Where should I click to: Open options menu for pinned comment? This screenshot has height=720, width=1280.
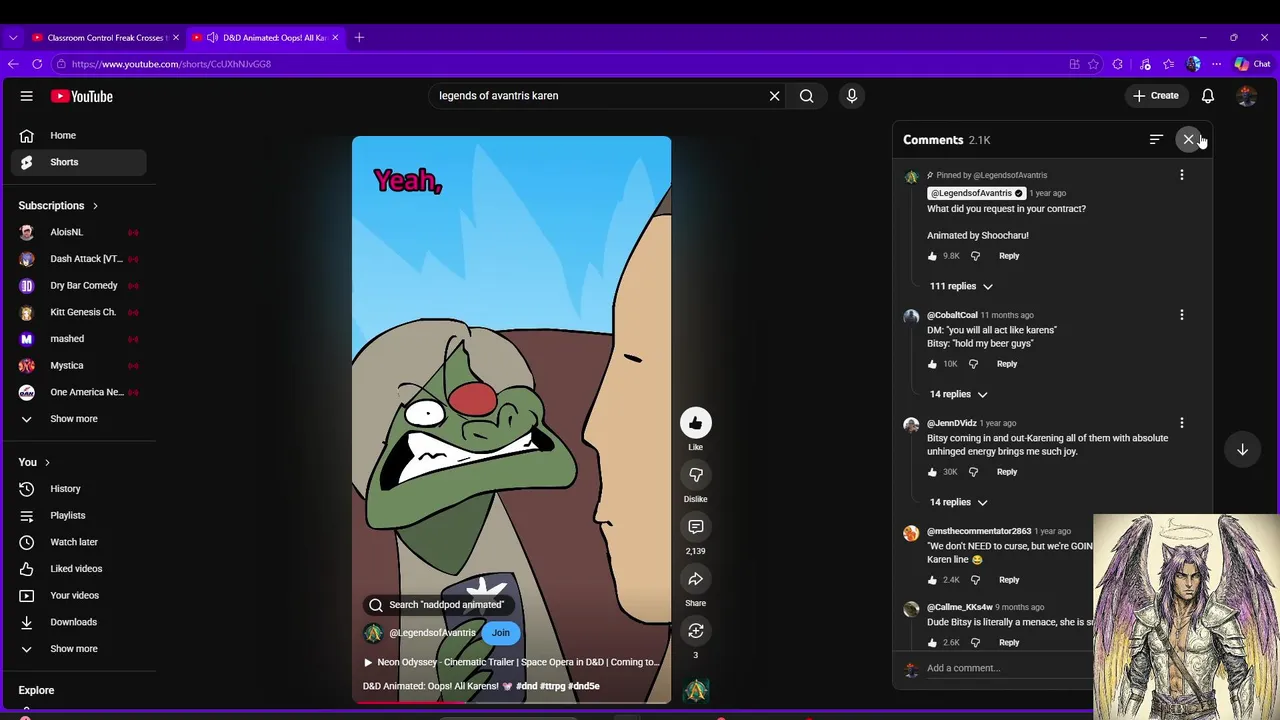tap(1182, 176)
